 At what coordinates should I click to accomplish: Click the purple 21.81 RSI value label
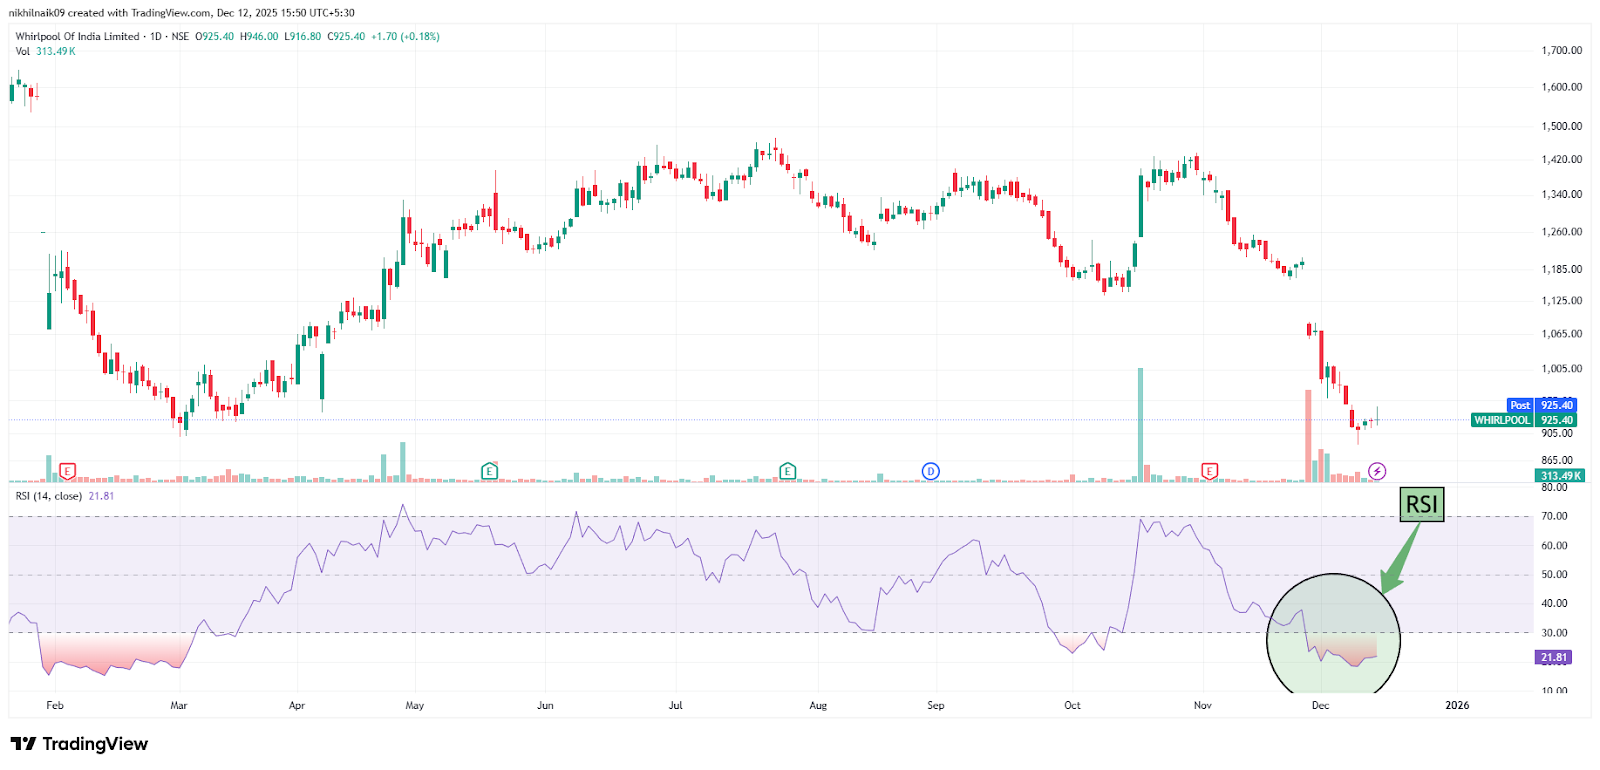tap(1553, 657)
